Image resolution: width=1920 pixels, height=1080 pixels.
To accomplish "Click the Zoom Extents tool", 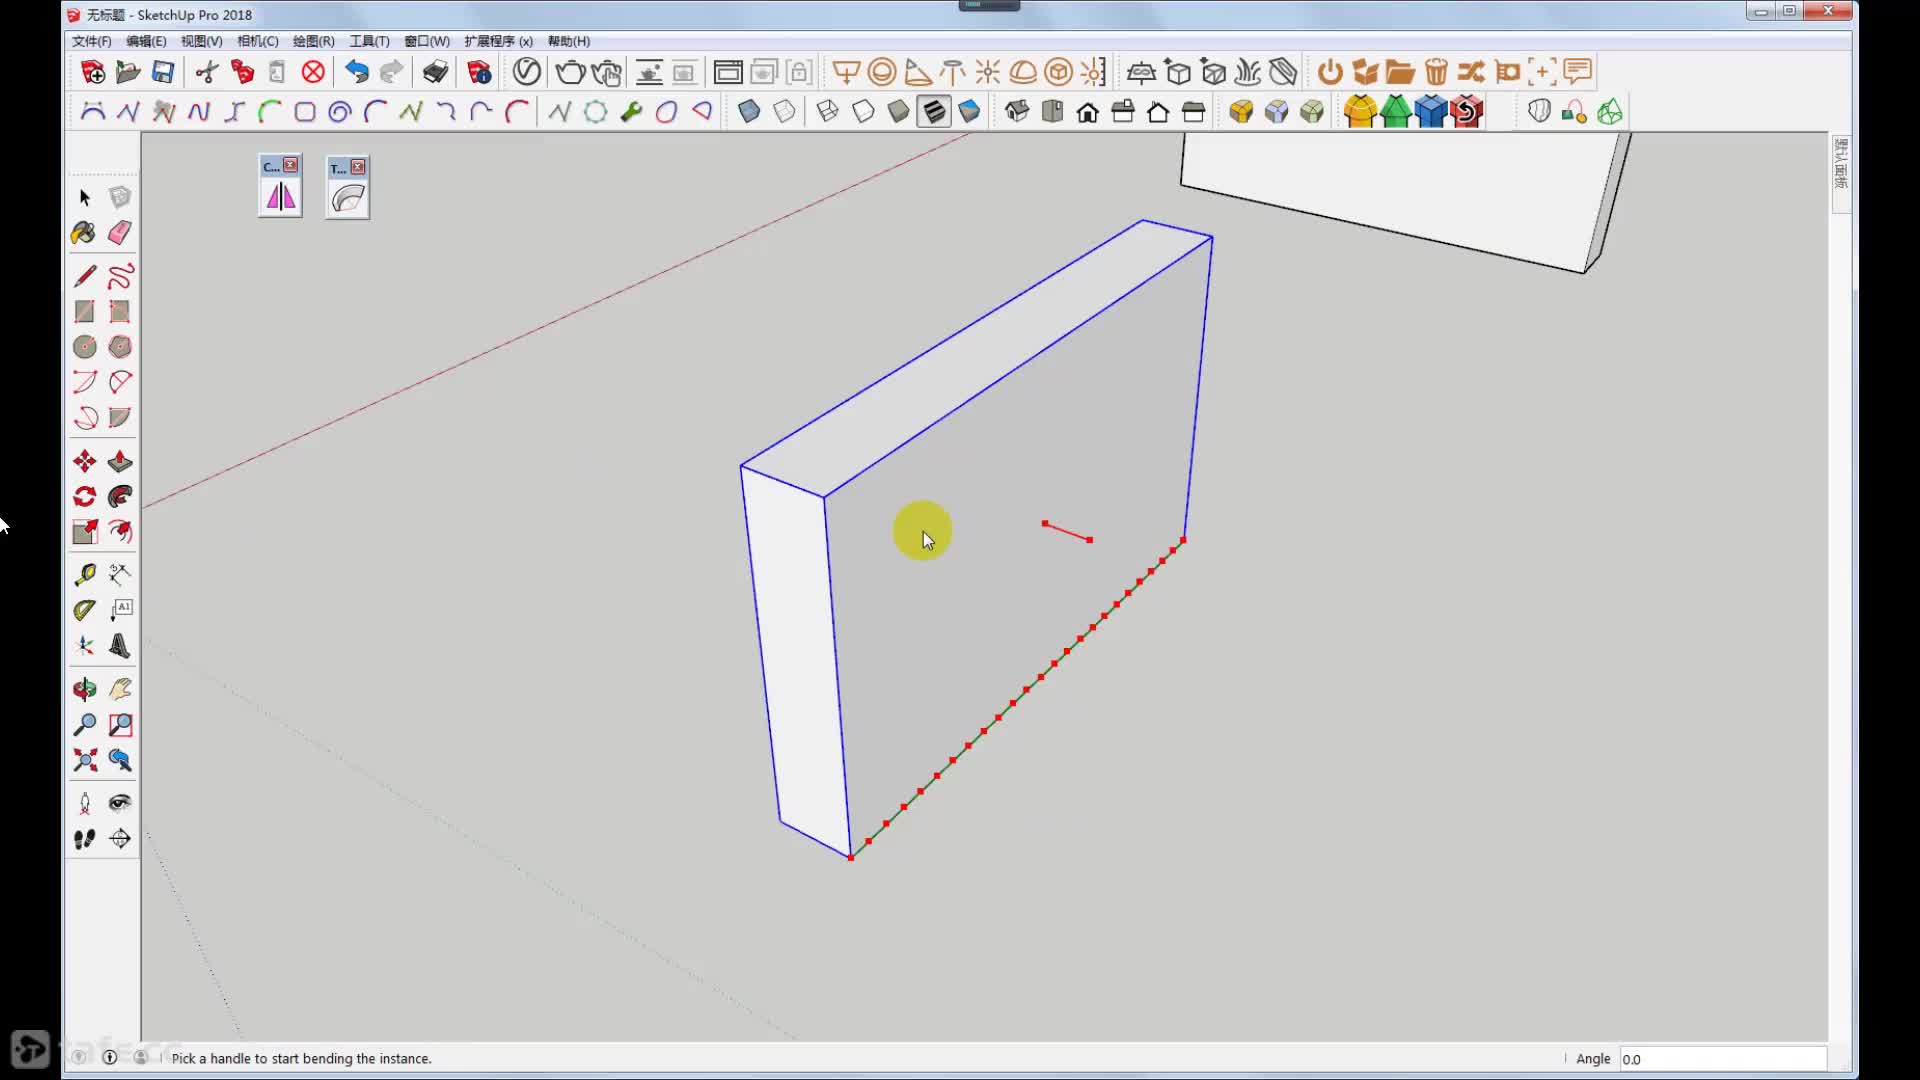I will (x=85, y=760).
